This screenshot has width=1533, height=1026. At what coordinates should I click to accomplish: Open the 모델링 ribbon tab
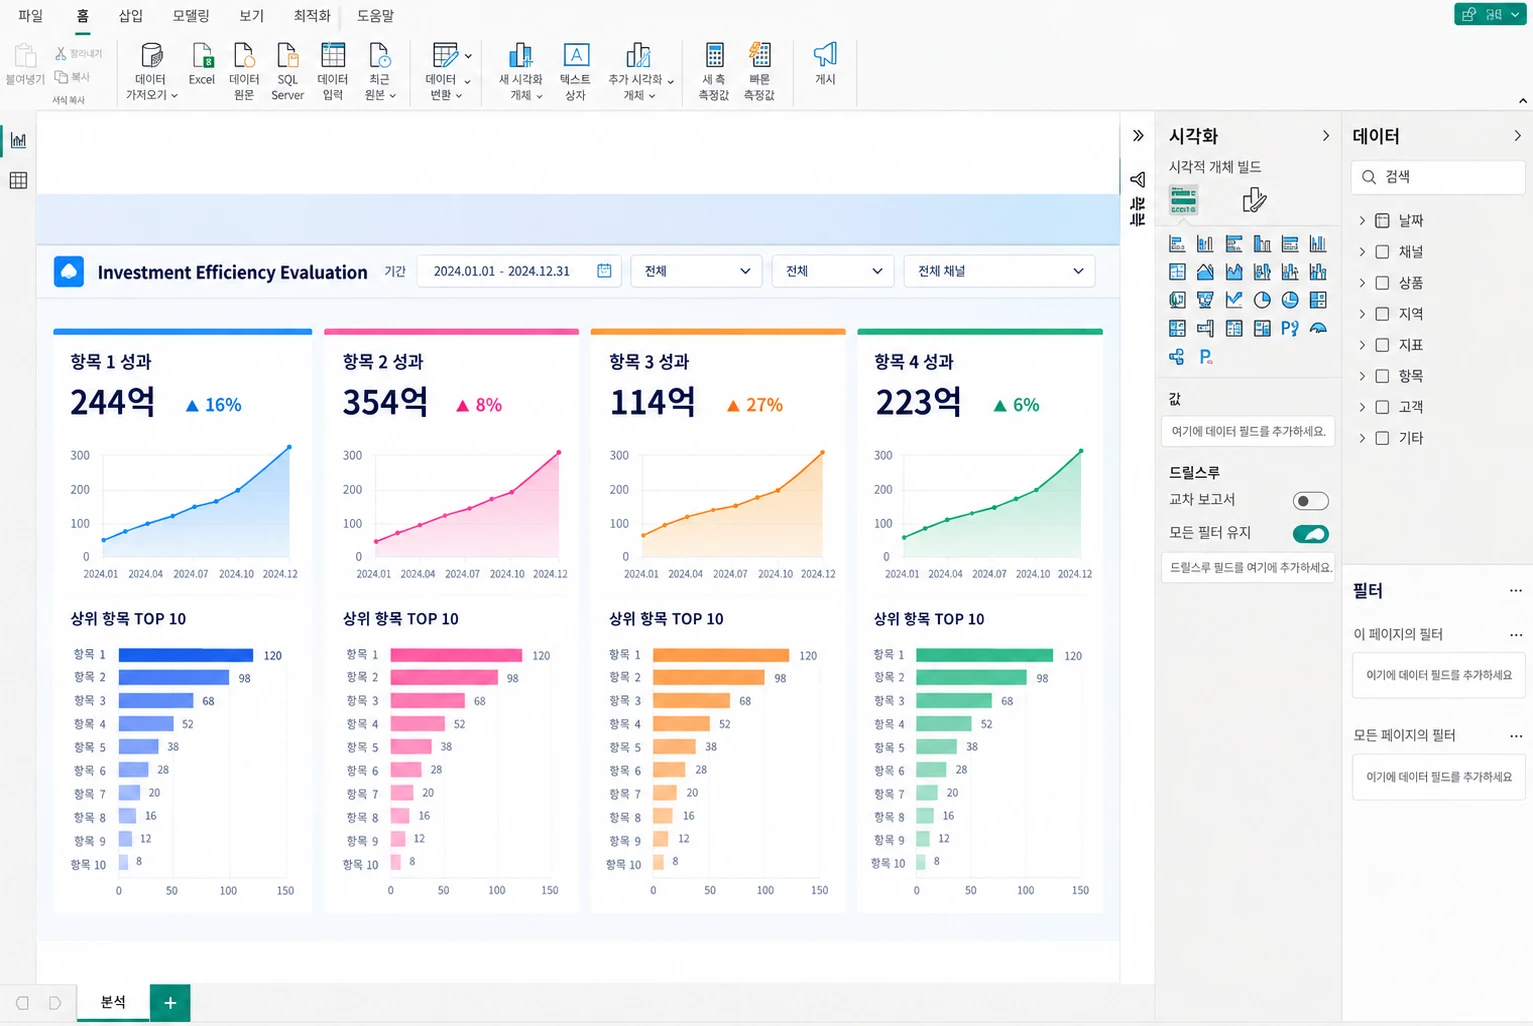191,16
